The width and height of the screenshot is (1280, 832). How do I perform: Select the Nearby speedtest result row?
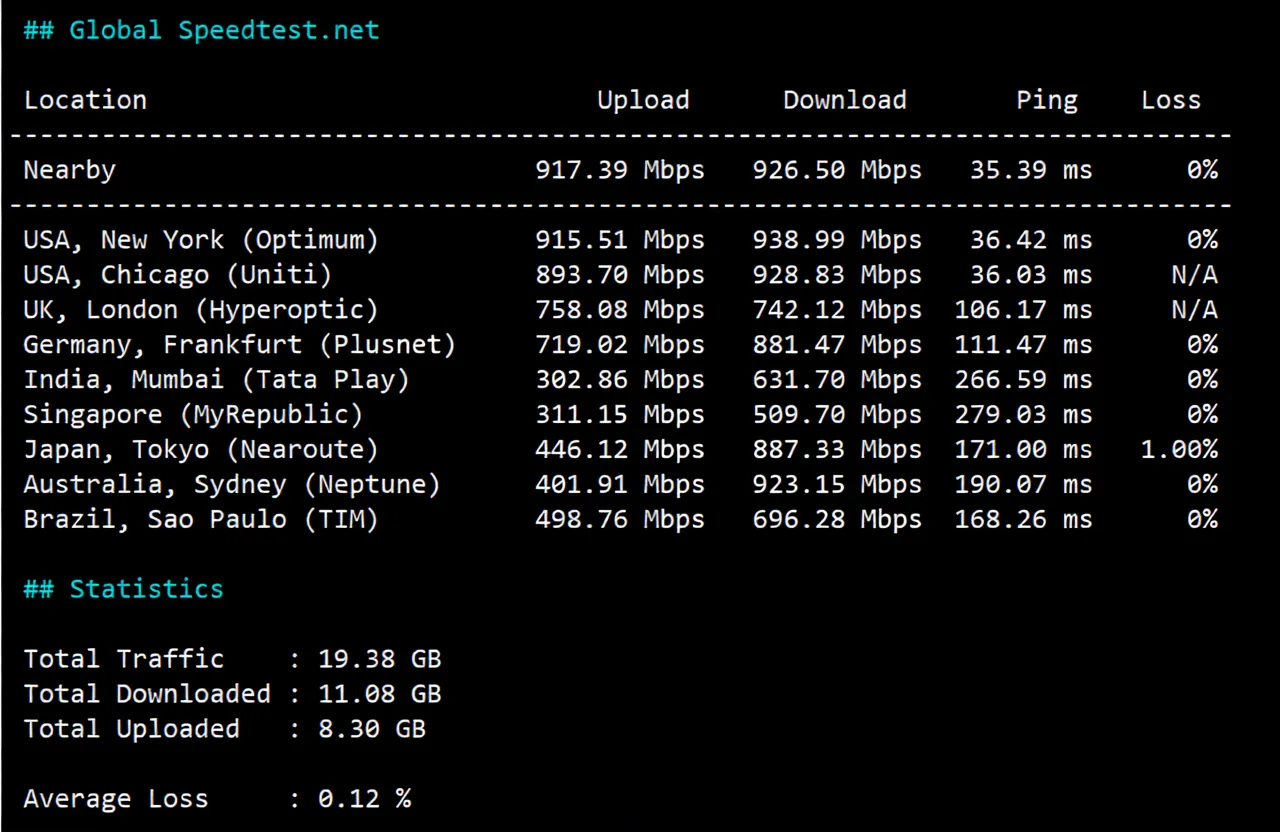pyautogui.click(x=69, y=170)
